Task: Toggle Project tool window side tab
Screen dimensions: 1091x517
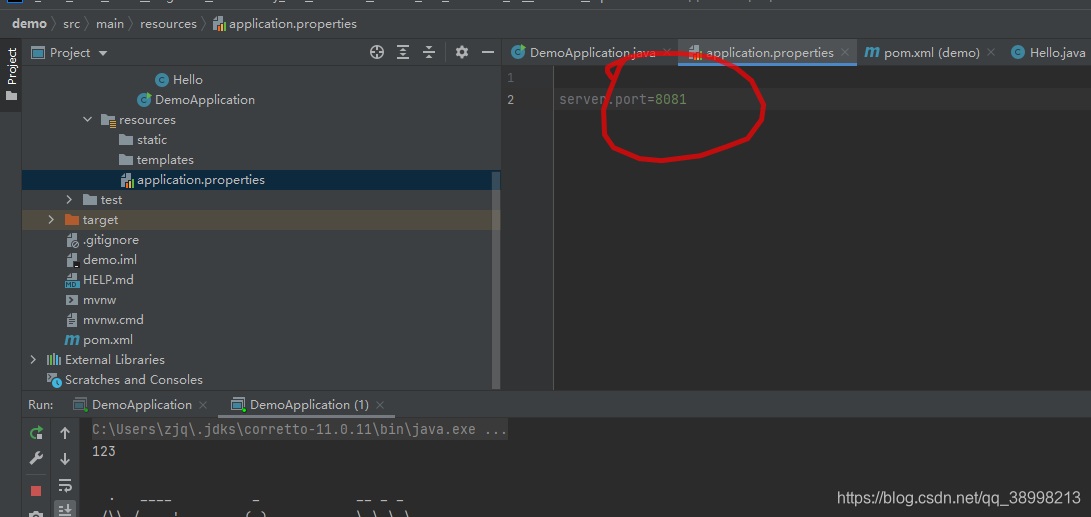Action: 11,74
